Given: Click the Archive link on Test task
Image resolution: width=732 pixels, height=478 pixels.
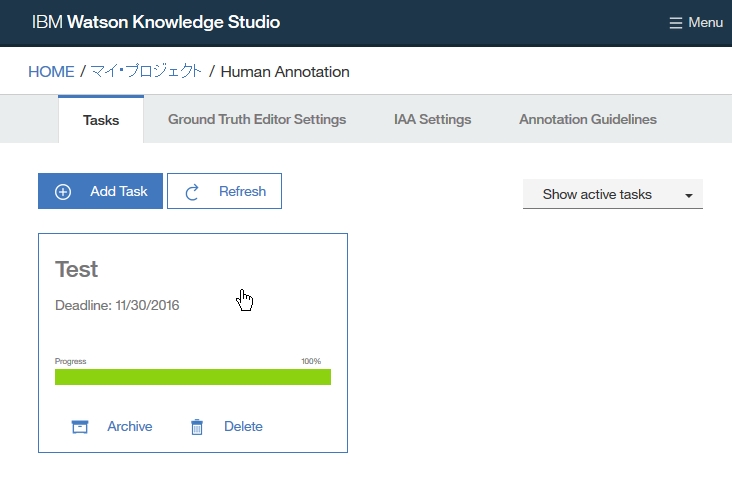Looking at the screenshot, I should [129, 427].
